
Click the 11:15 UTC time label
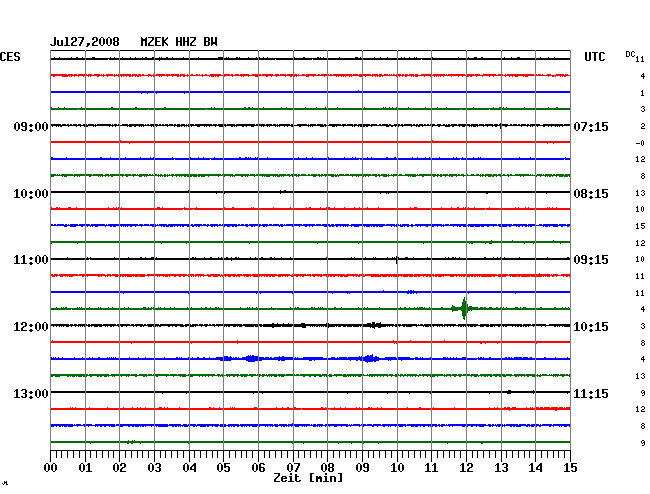click(x=589, y=393)
